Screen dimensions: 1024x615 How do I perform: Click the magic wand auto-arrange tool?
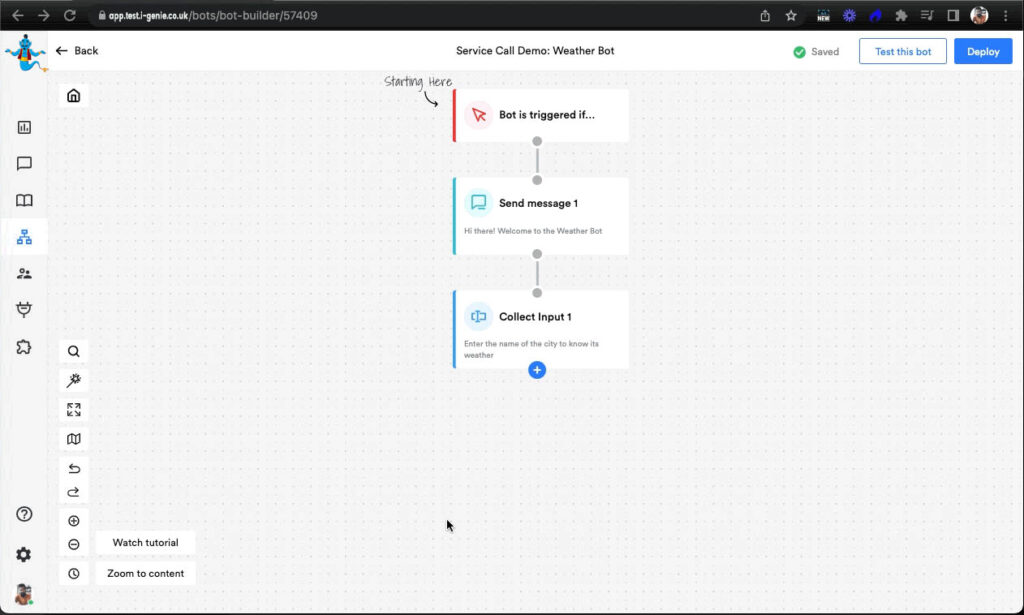[x=74, y=380]
